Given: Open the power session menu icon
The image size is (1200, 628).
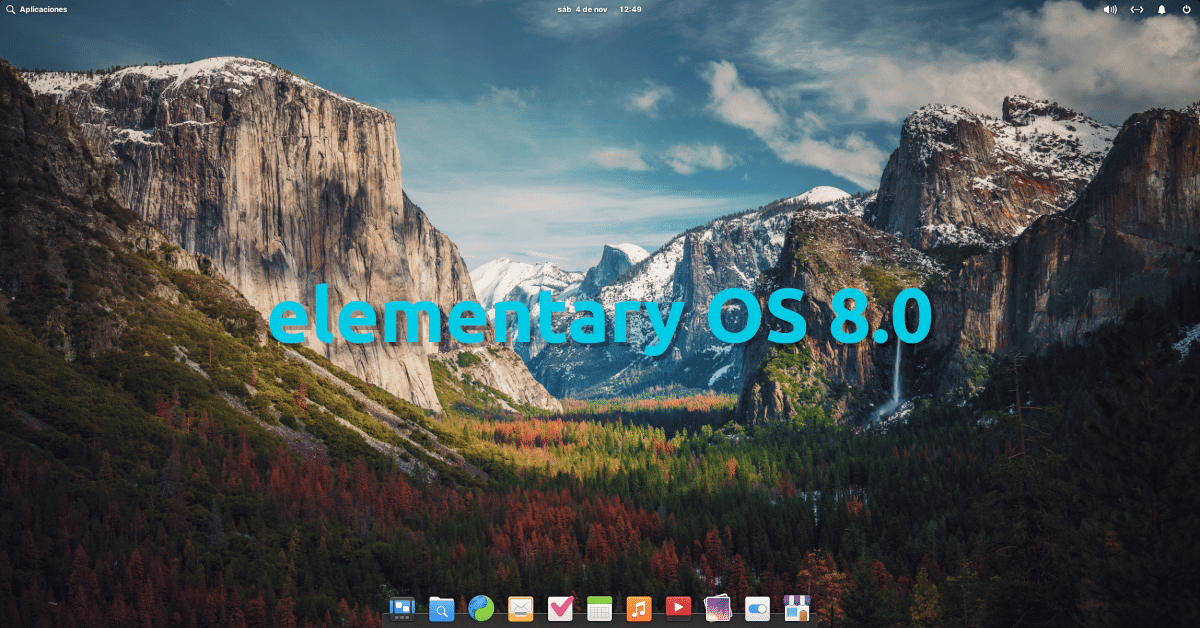Looking at the screenshot, I should coord(1187,9).
